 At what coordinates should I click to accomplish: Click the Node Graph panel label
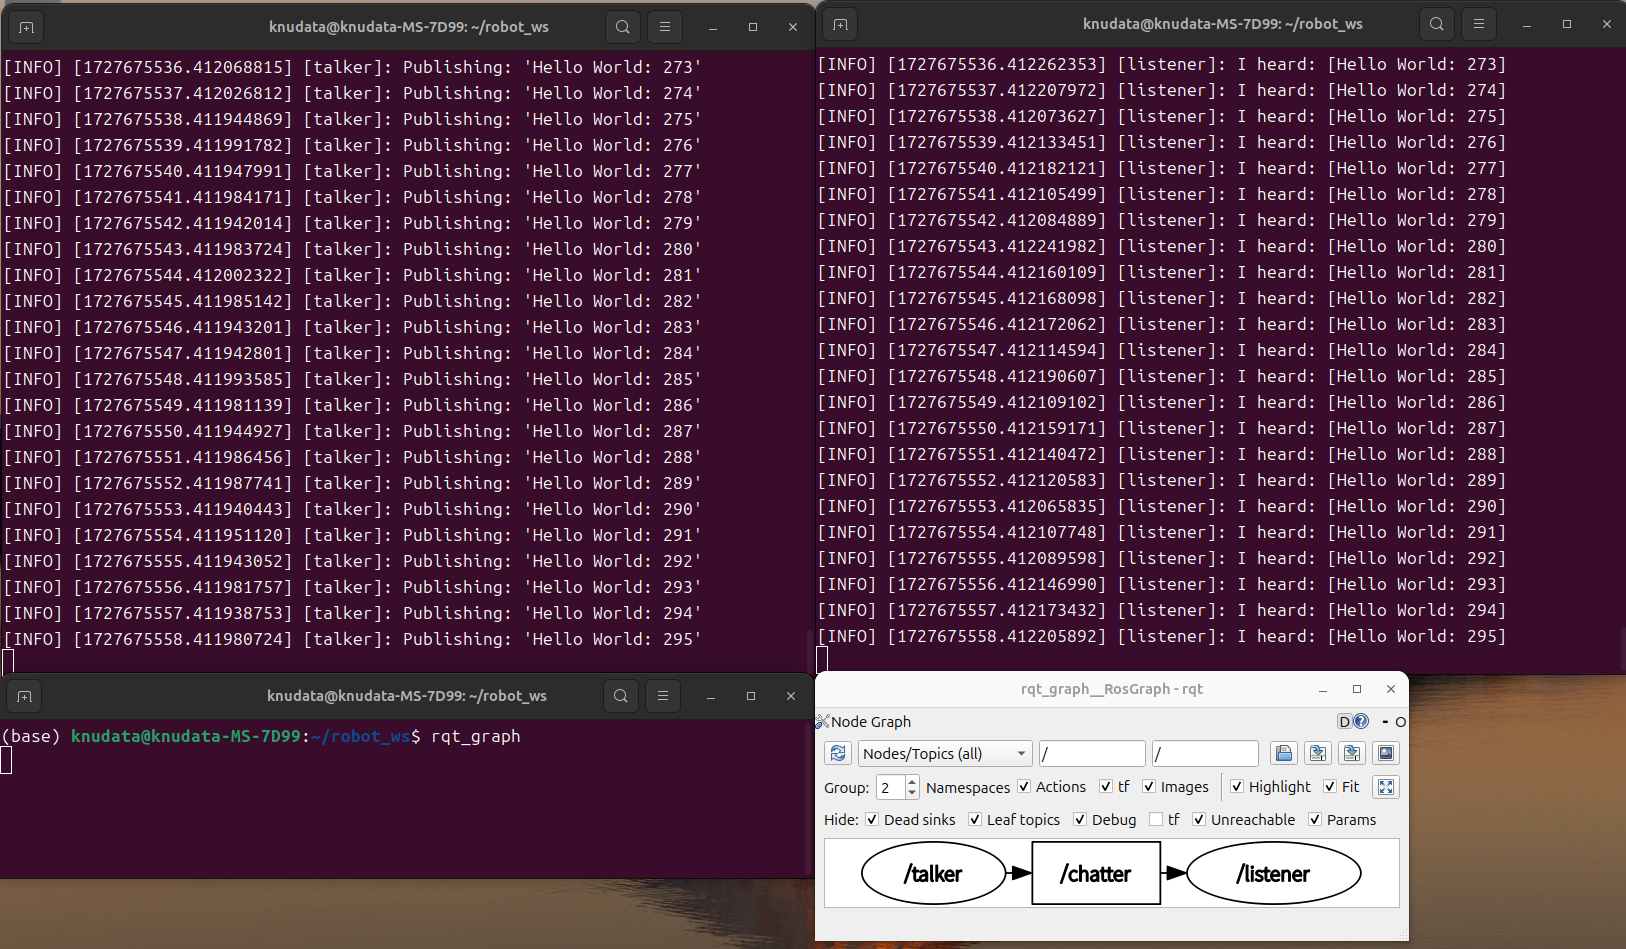871,721
